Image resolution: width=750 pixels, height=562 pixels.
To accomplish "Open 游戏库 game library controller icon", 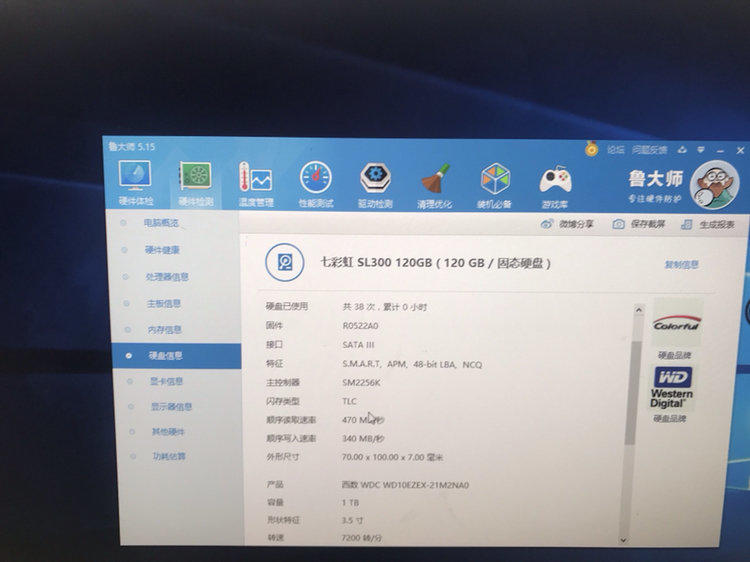I will click(555, 187).
